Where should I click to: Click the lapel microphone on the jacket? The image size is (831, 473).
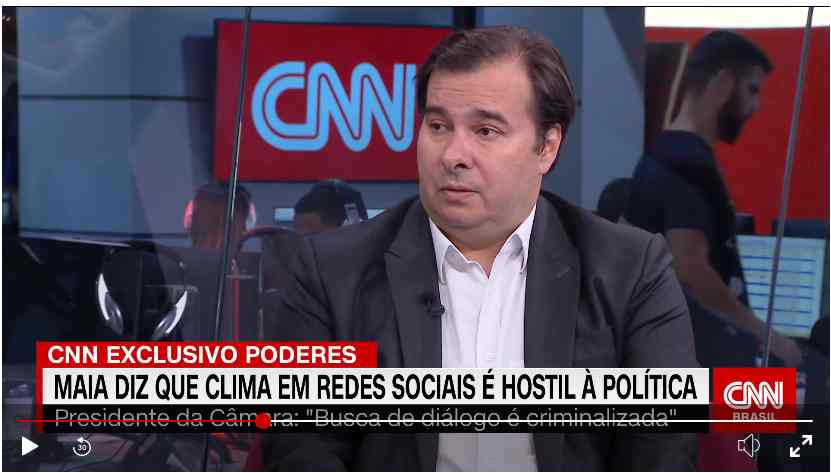(x=432, y=304)
